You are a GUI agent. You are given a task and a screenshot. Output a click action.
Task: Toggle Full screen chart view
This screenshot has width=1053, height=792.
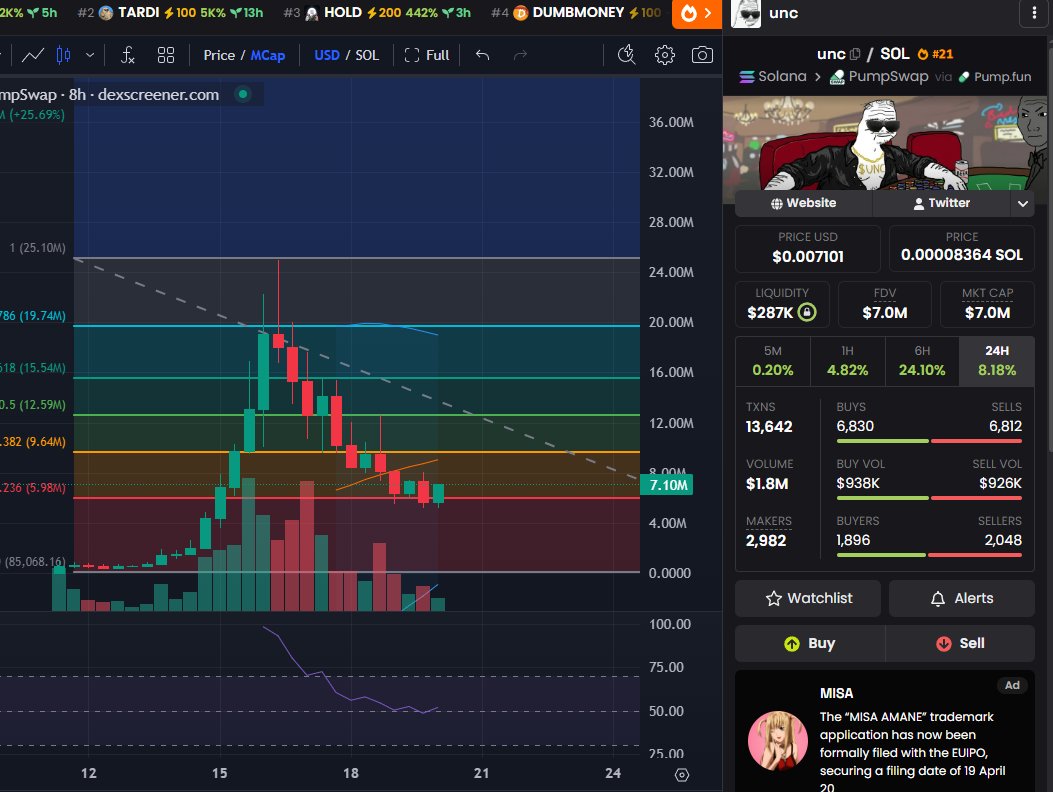pos(427,55)
